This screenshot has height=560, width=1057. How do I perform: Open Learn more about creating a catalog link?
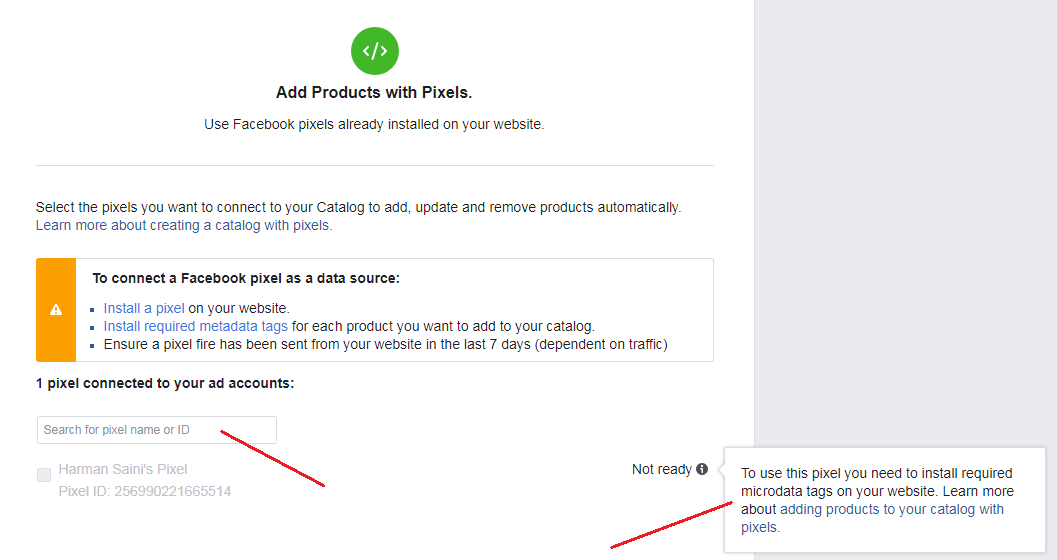[x=184, y=226]
